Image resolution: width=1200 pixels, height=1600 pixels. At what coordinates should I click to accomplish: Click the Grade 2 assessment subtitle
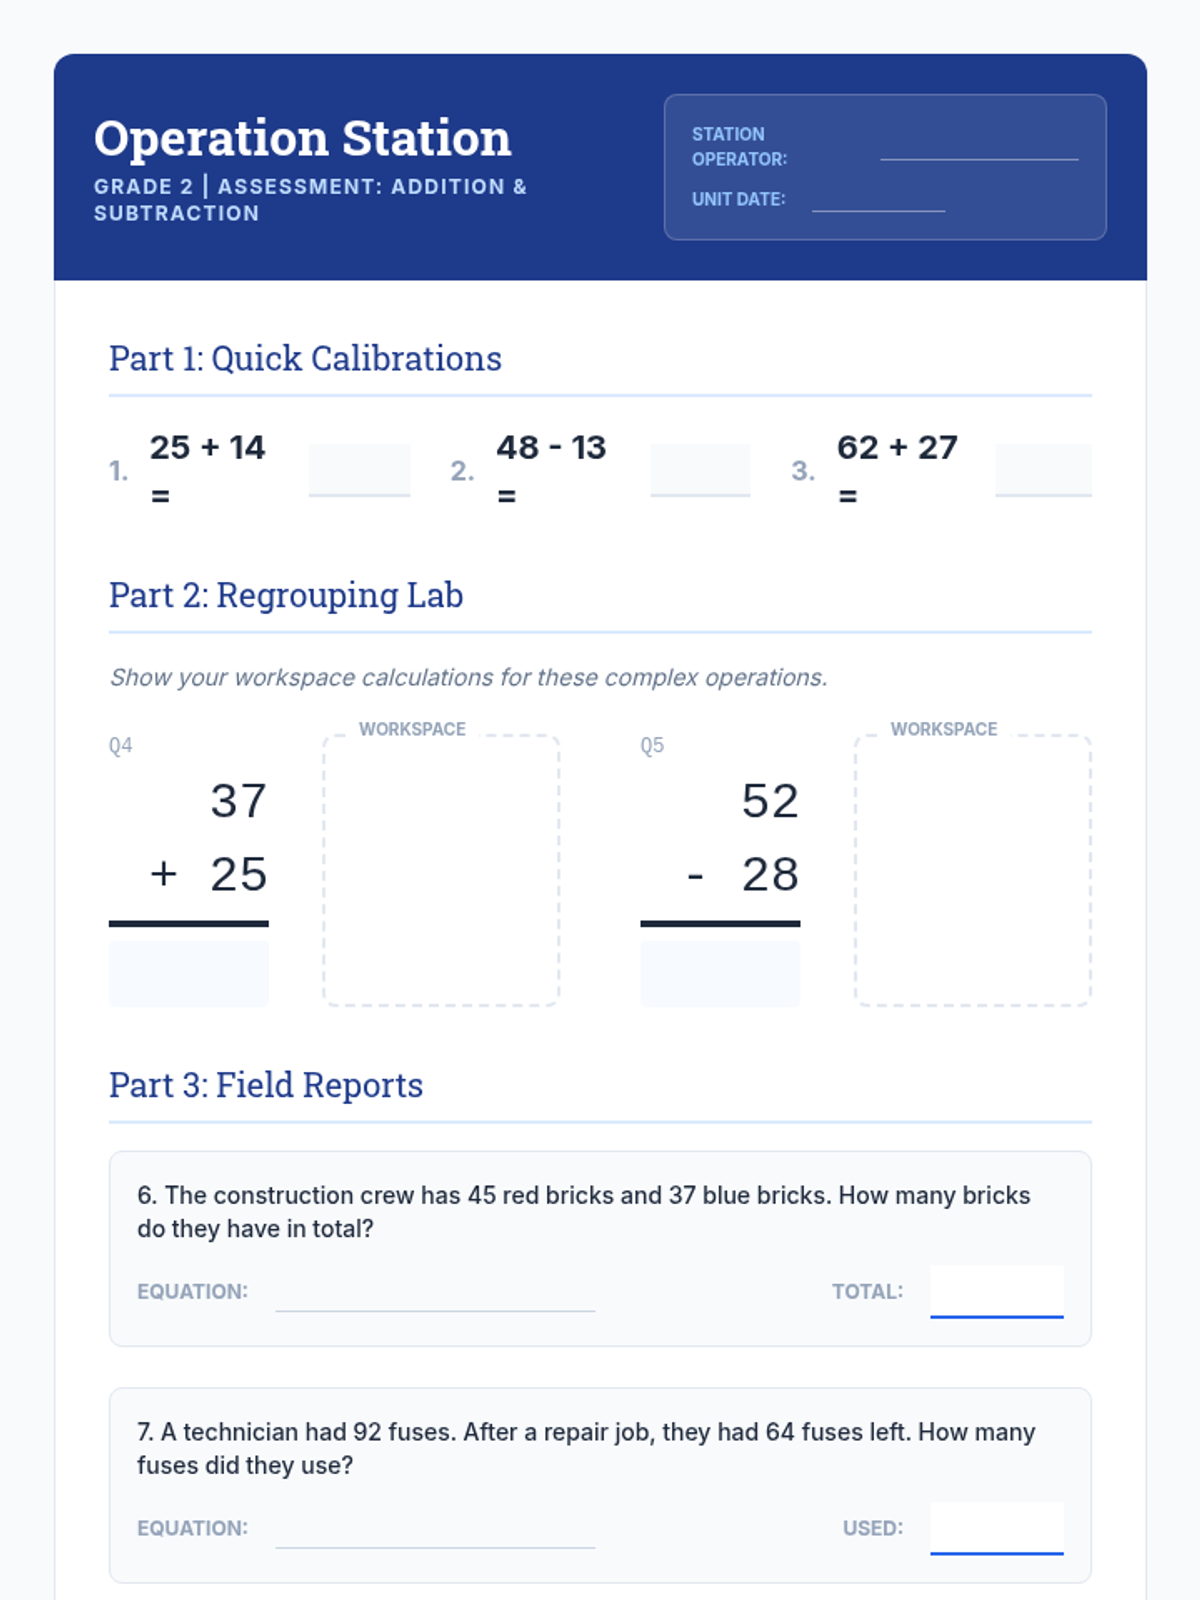pos(310,200)
